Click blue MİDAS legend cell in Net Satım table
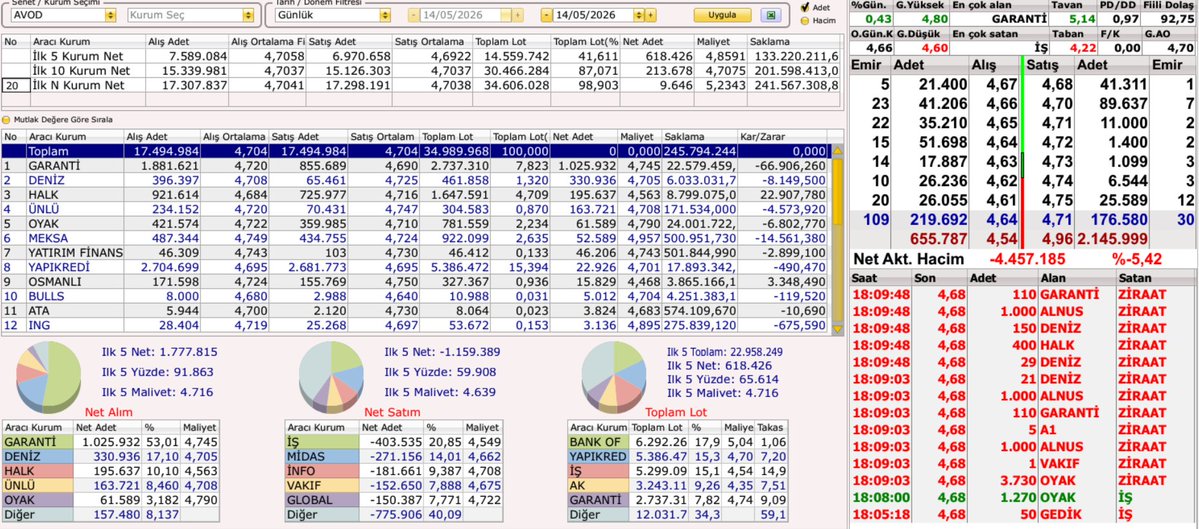 pos(322,456)
